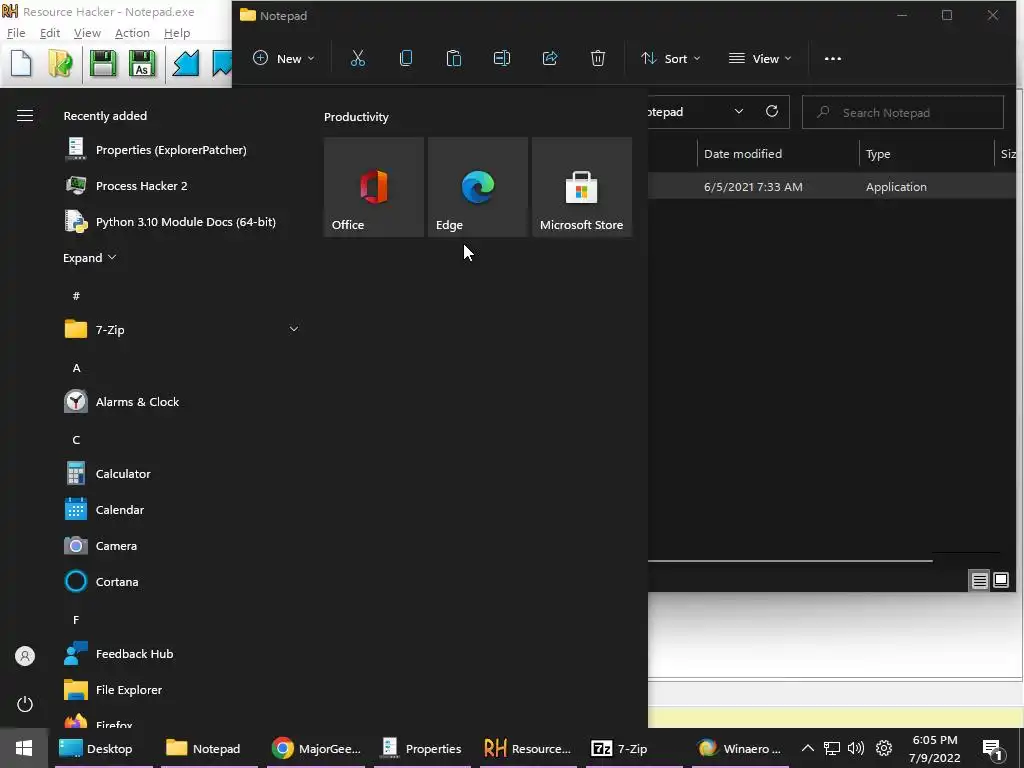Viewport: 1024px width, 768px height.
Task: Click blue arrow icon in Resource Hacker toolbar
Action: tap(185, 63)
